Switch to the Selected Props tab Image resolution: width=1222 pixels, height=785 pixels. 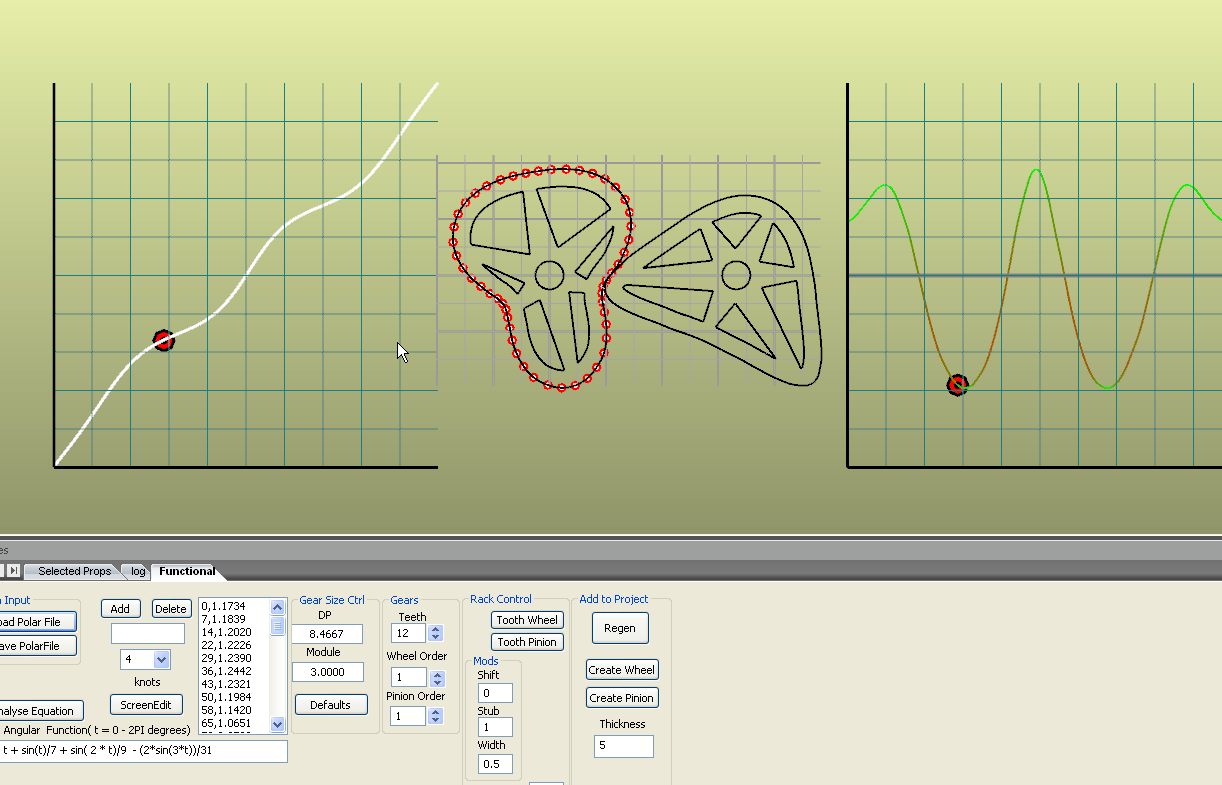click(x=74, y=571)
